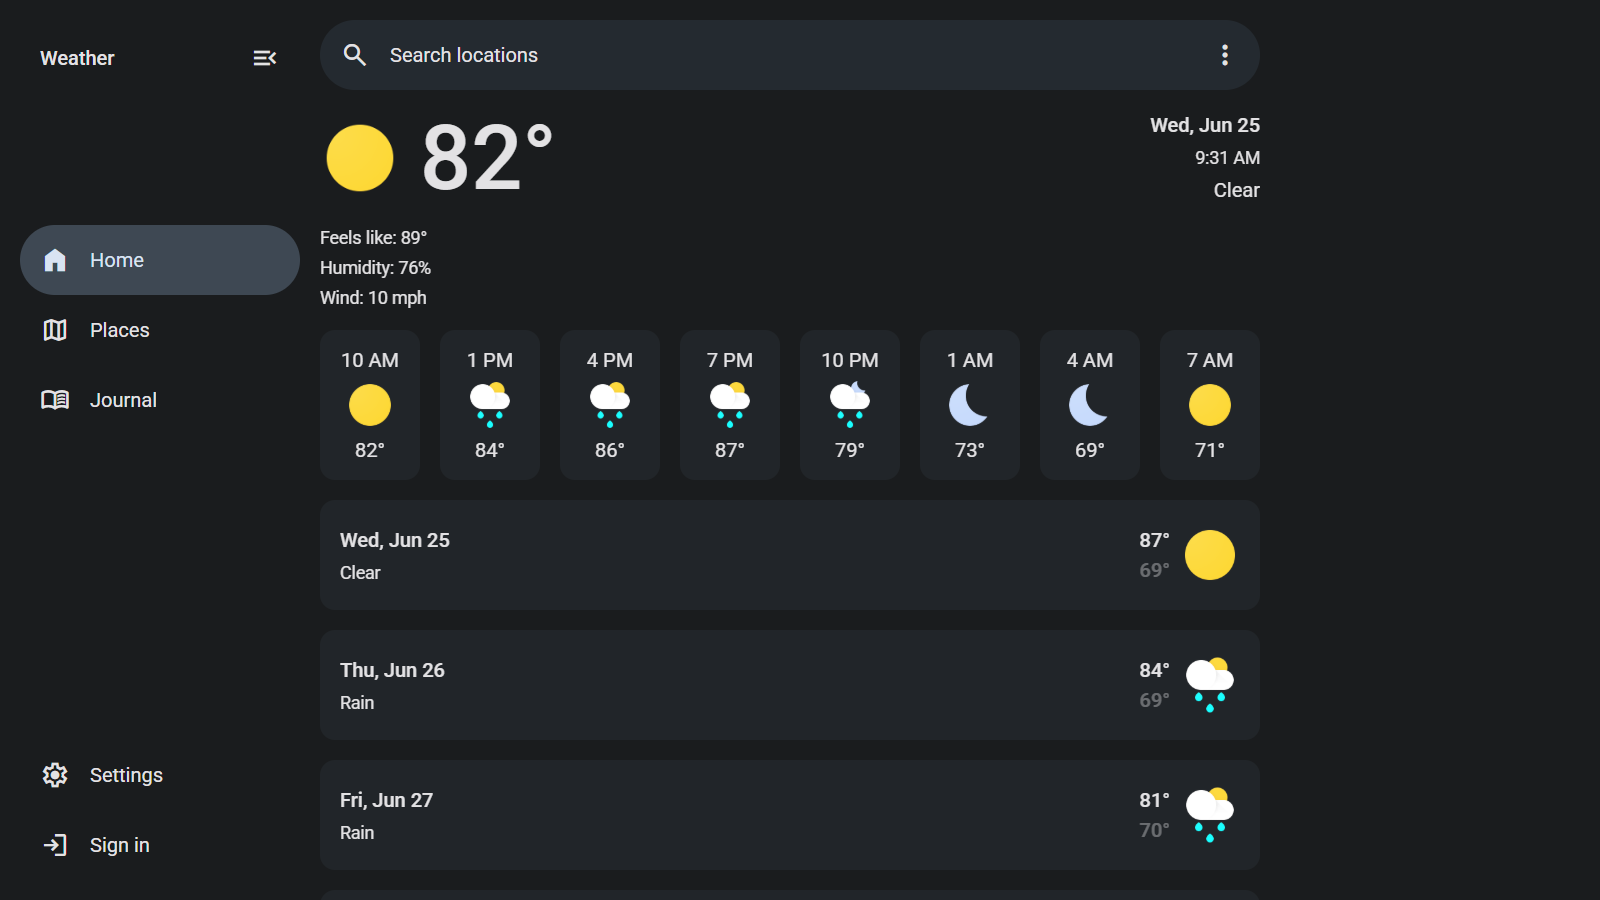Screen dimensions: 1600x900
Task: Click the 9:31 AM time text
Action: (x=1227, y=158)
